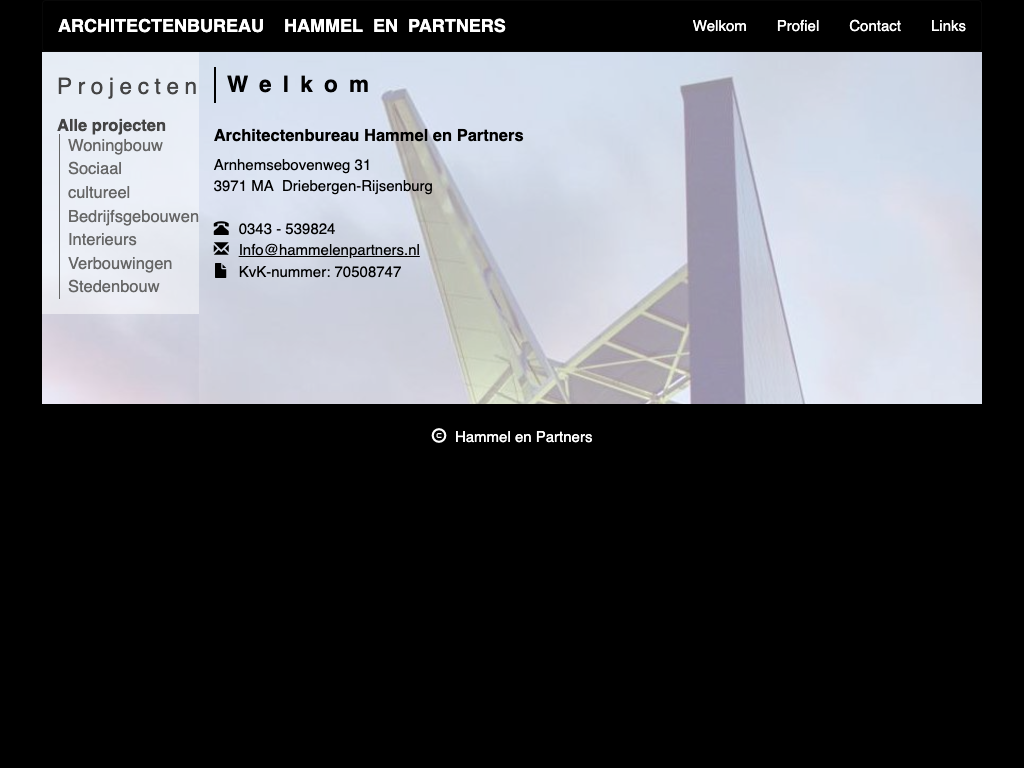Open the Contact page
This screenshot has height=768, width=1024.
pos(874,26)
